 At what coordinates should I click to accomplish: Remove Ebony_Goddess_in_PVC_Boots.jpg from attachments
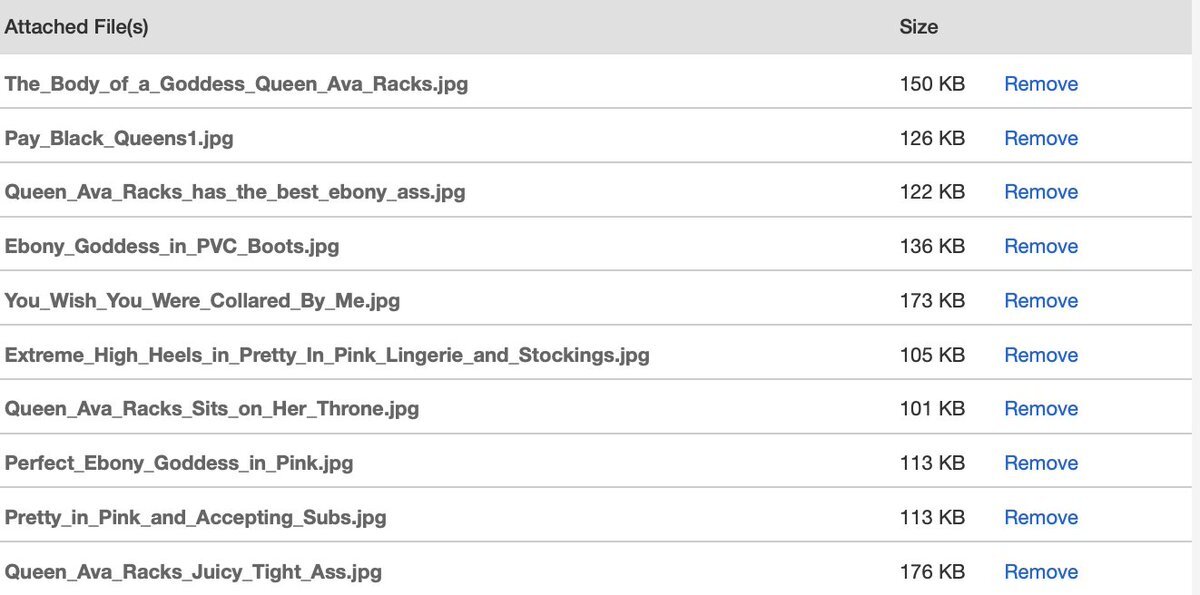(x=1040, y=246)
